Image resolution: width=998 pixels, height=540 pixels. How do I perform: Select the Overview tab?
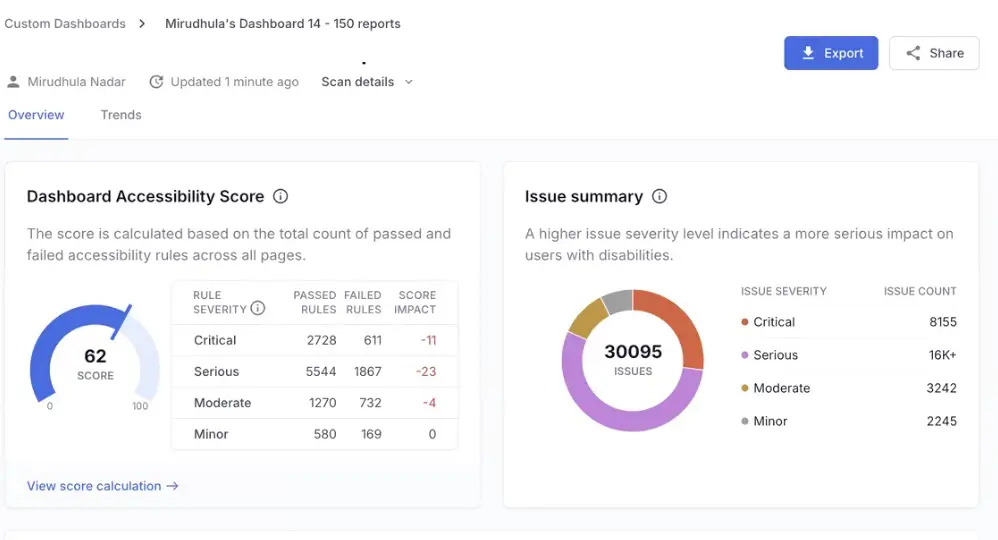click(x=36, y=115)
